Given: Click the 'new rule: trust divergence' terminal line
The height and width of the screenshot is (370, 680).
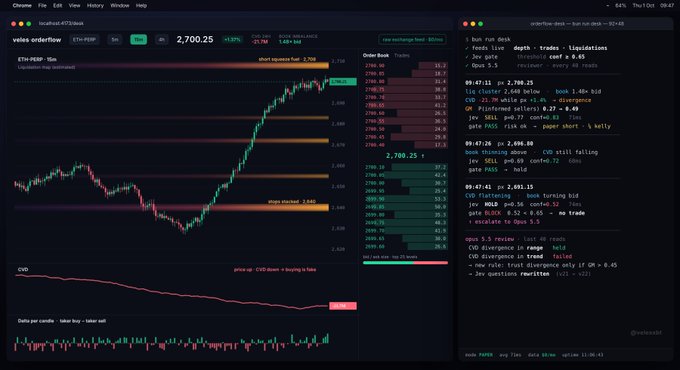Looking at the screenshot, I should point(543,265).
